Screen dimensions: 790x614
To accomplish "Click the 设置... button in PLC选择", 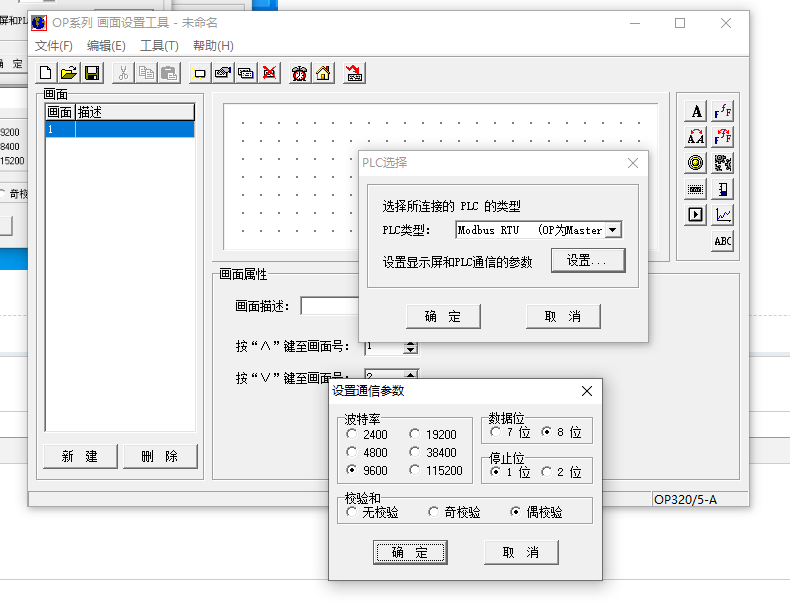I will pyautogui.click(x=588, y=260).
